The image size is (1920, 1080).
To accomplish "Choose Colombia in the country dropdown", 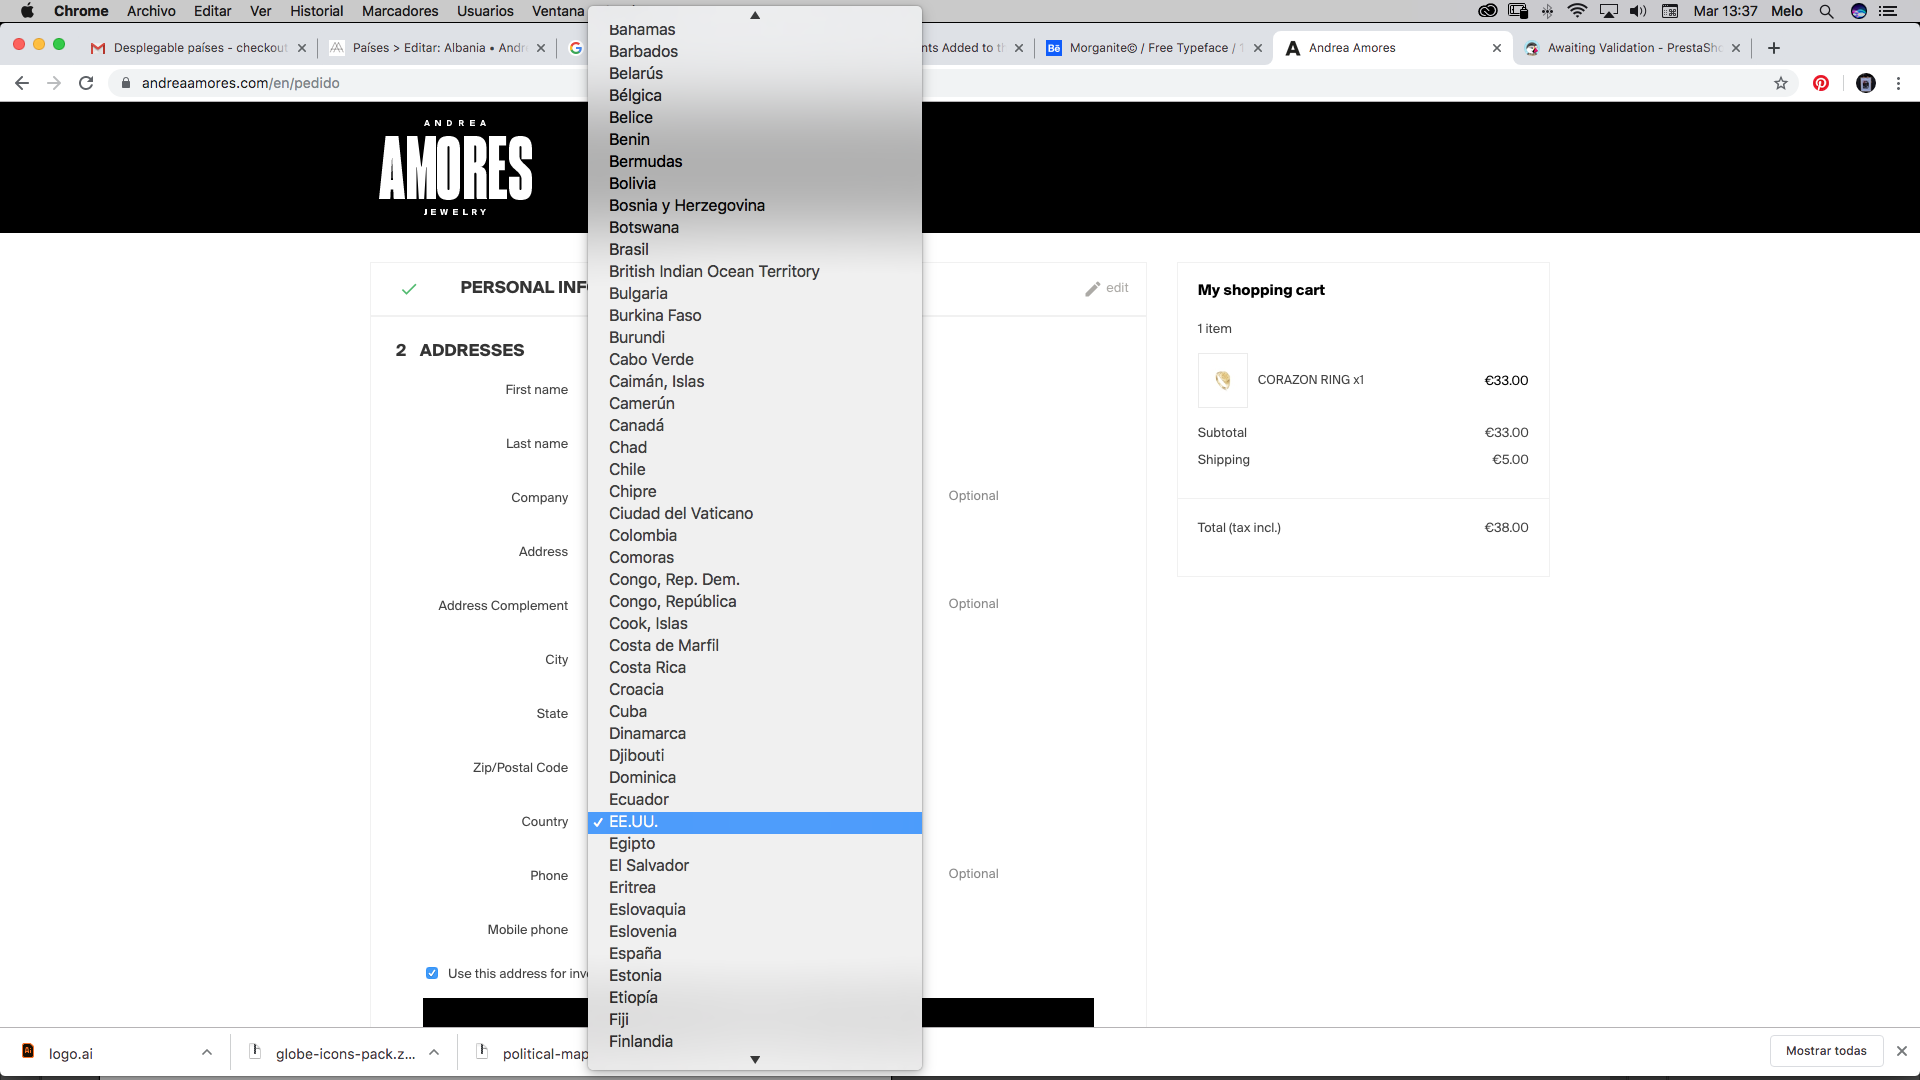I will (643, 535).
